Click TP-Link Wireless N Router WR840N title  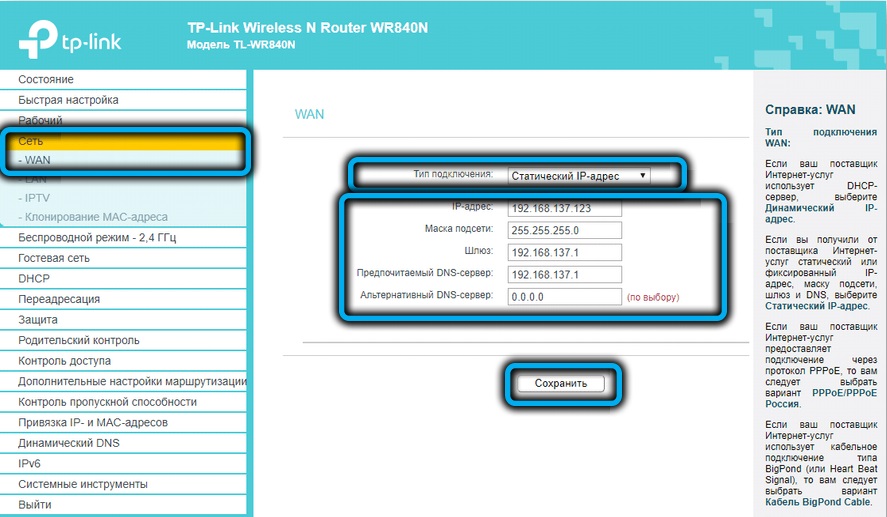308,28
